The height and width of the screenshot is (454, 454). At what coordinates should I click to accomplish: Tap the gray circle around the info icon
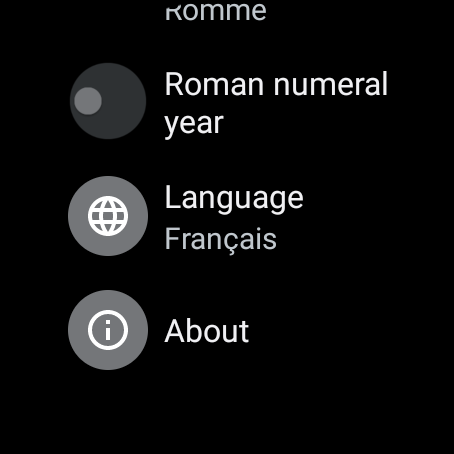[108, 330]
